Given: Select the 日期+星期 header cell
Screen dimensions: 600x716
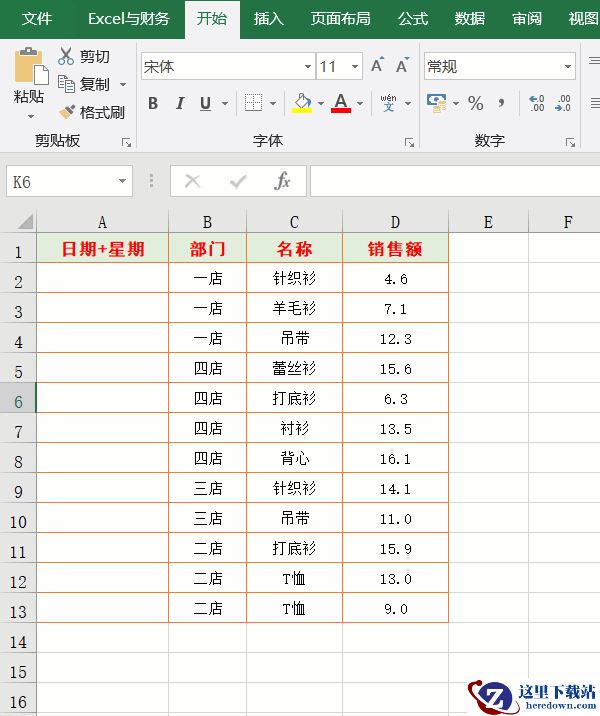Looking at the screenshot, I should 102,249.
